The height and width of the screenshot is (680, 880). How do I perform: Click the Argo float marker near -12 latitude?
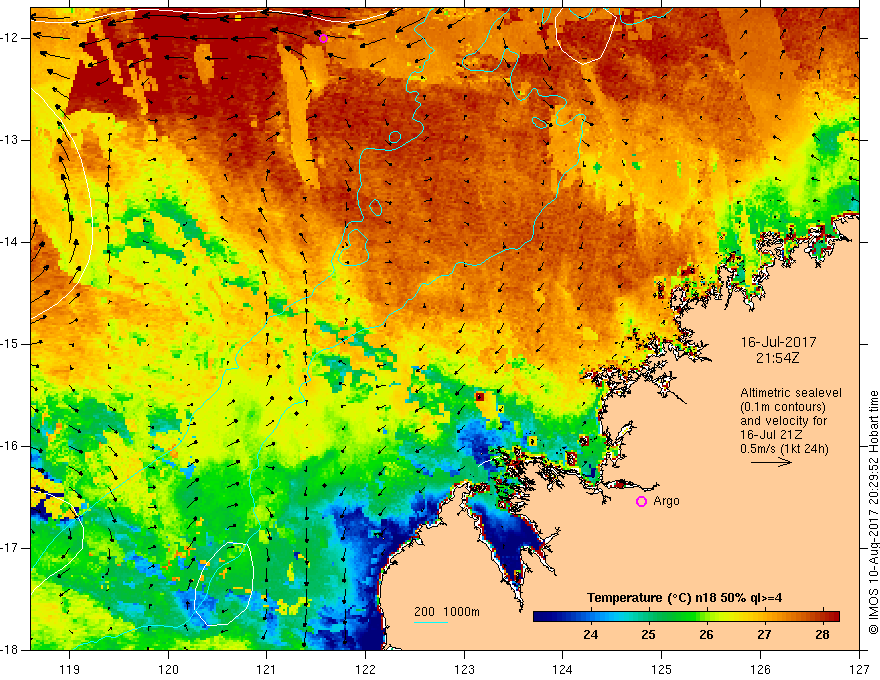pos(323,38)
